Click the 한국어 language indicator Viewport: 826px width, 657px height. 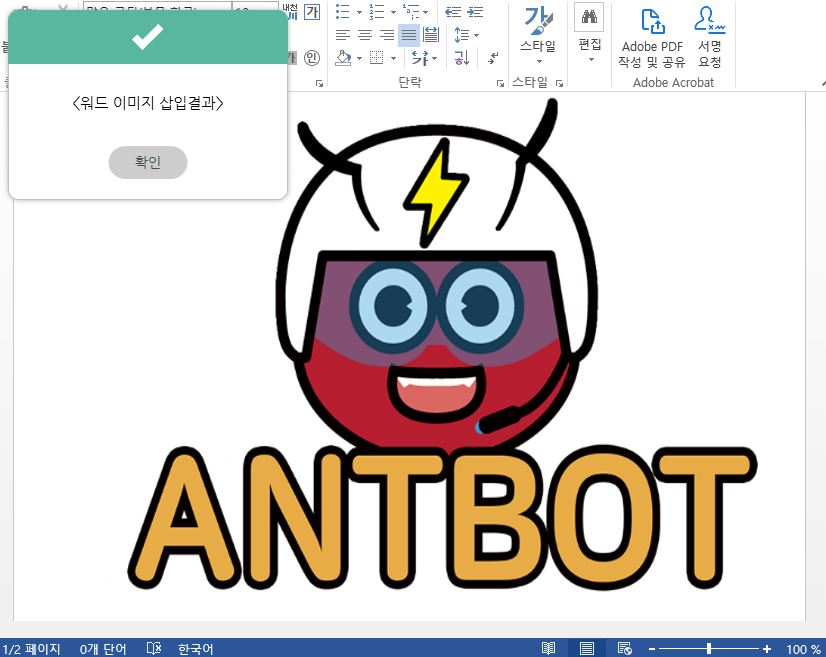coord(195,649)
